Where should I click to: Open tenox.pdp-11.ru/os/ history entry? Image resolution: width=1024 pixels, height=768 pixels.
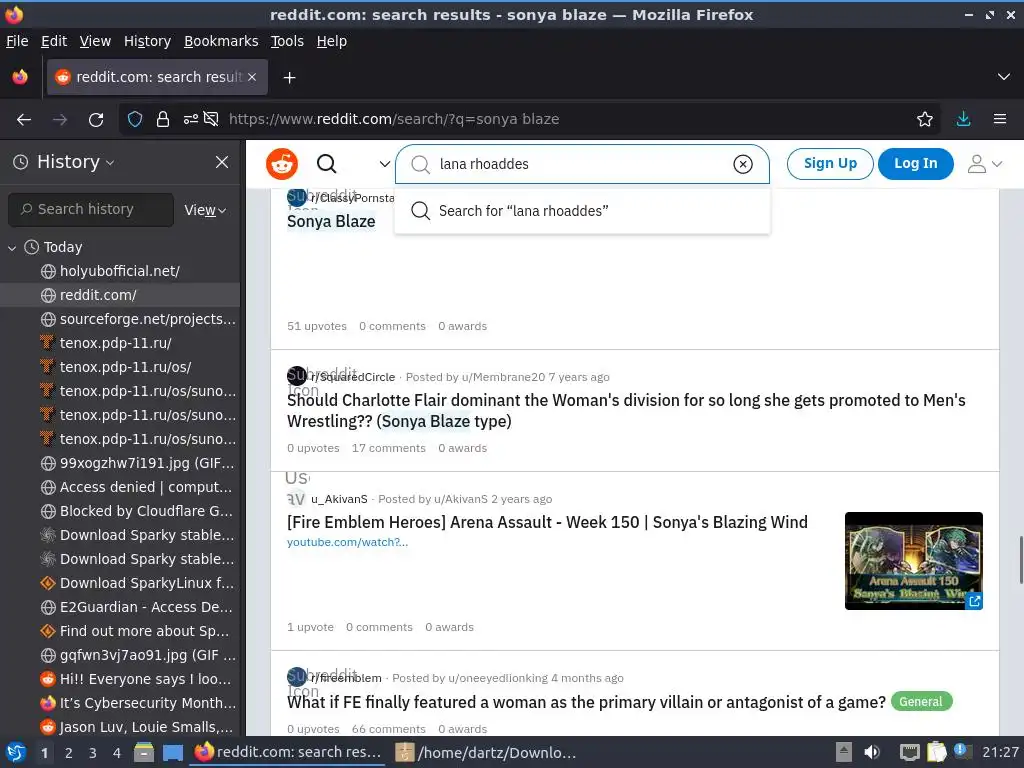pyautogui.click(x=120, y=367)
